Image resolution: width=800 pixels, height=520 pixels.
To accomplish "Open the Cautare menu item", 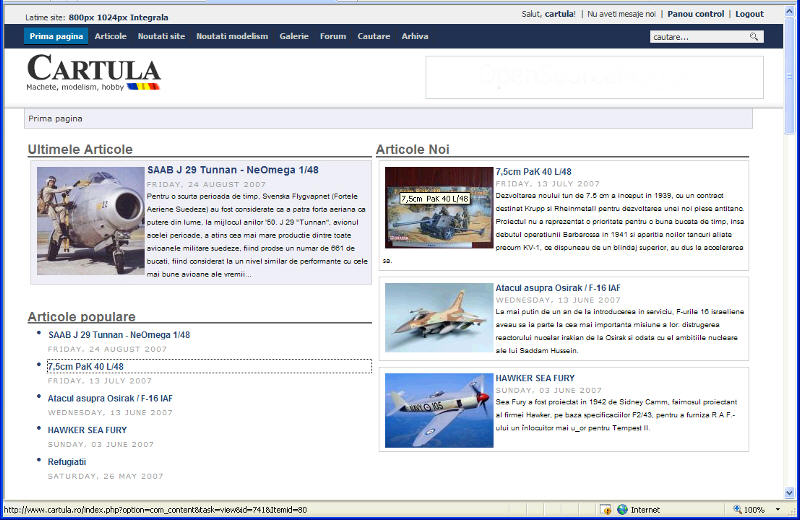I will pos(374,36).
